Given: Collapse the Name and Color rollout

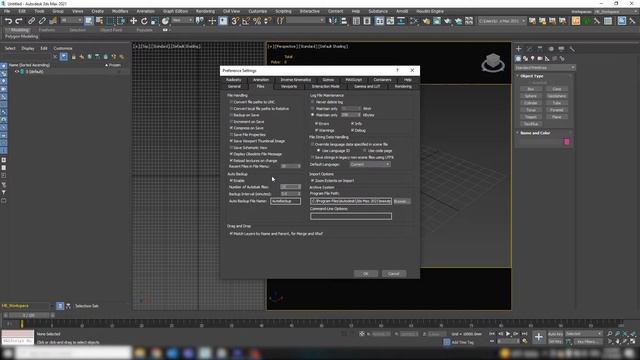Looking at the screenshot, I should (x=535, y=133).
